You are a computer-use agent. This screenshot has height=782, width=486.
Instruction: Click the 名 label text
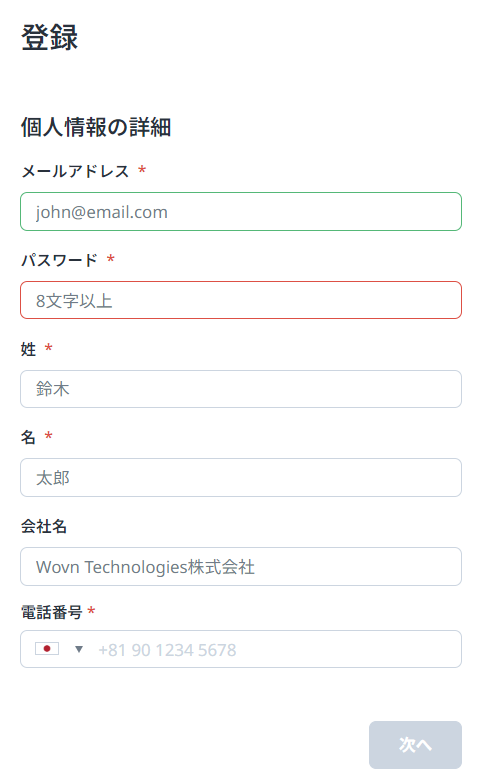(28, 437)
